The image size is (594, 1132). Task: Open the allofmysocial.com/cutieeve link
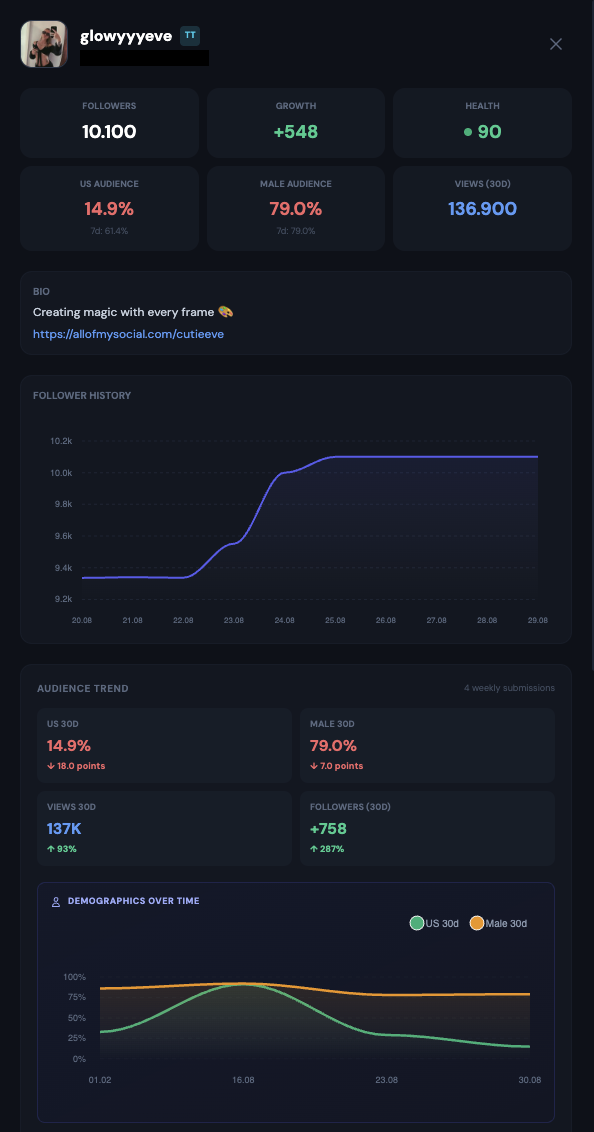[x=128, y=334]
